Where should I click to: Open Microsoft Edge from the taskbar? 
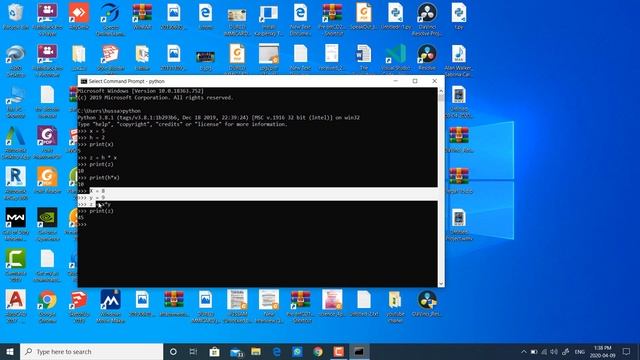pyautogui.click(x=277, y=351)
